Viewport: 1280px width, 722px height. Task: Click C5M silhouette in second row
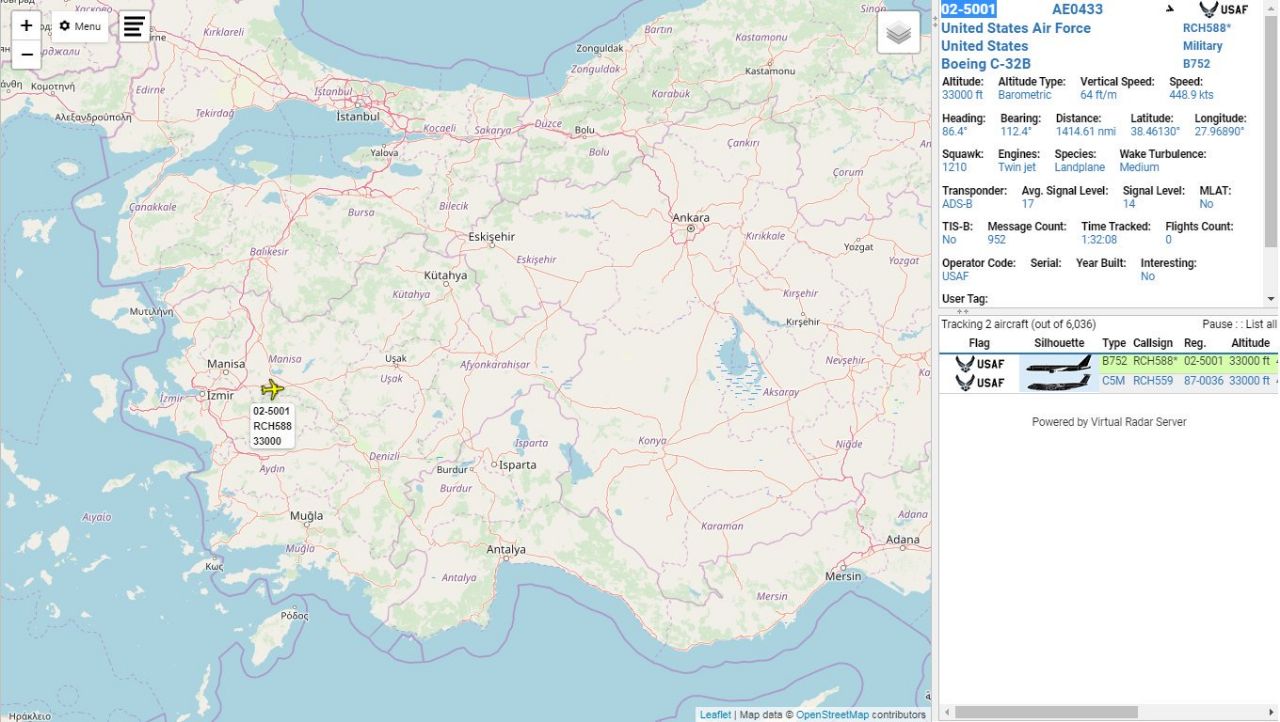(x=1059, y=382)
